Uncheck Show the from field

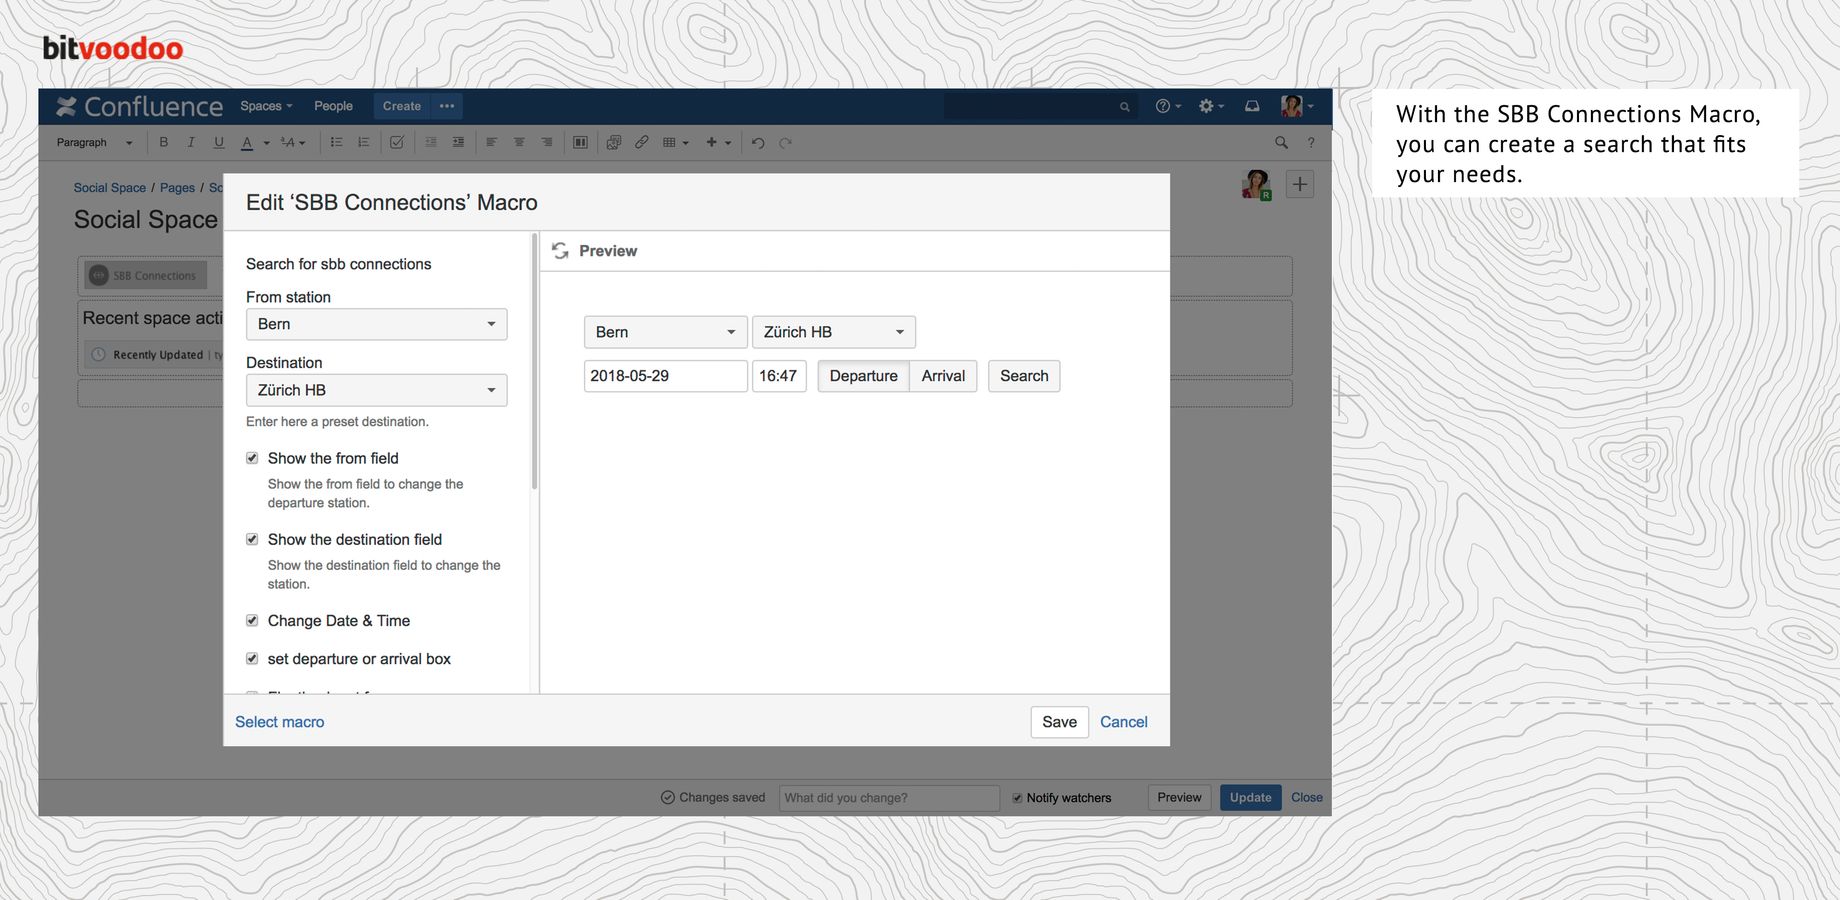252,458
